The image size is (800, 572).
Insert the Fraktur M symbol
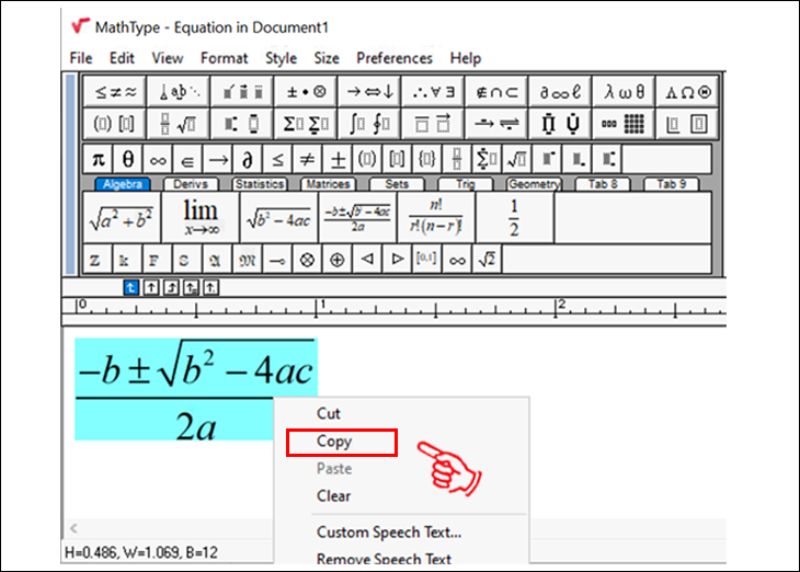click(x=247, y=260)
